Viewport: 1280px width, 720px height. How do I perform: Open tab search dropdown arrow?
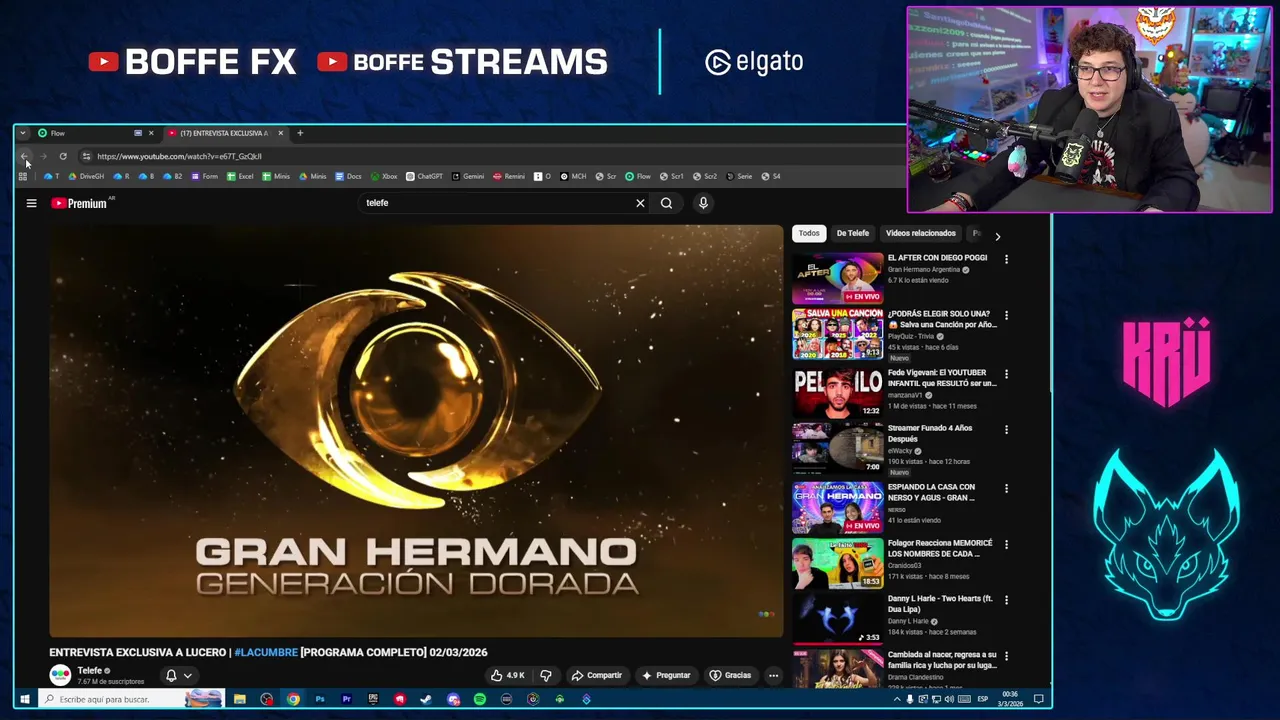(22, 133)
